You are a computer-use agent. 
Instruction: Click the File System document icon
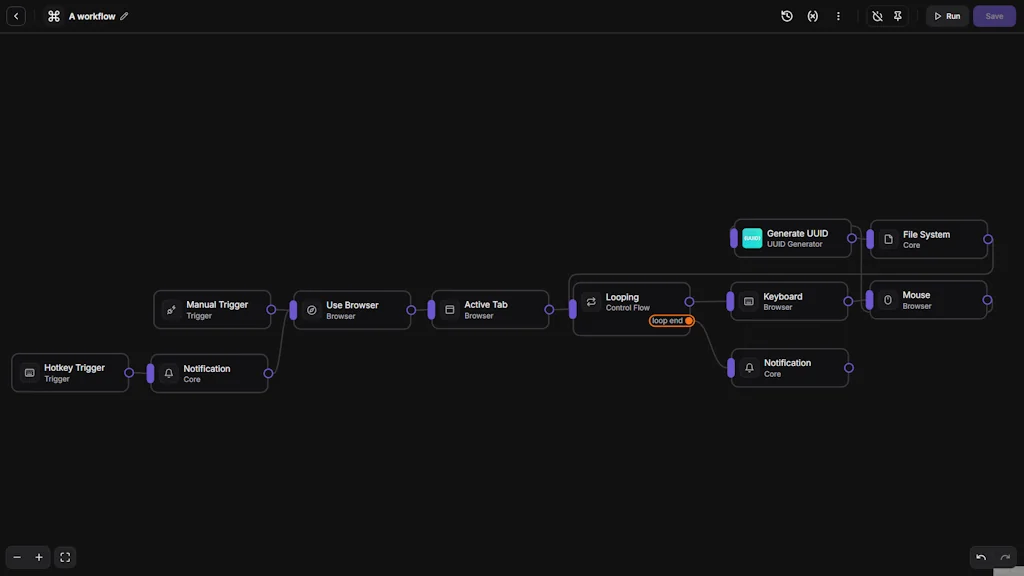tap(887, 238)
